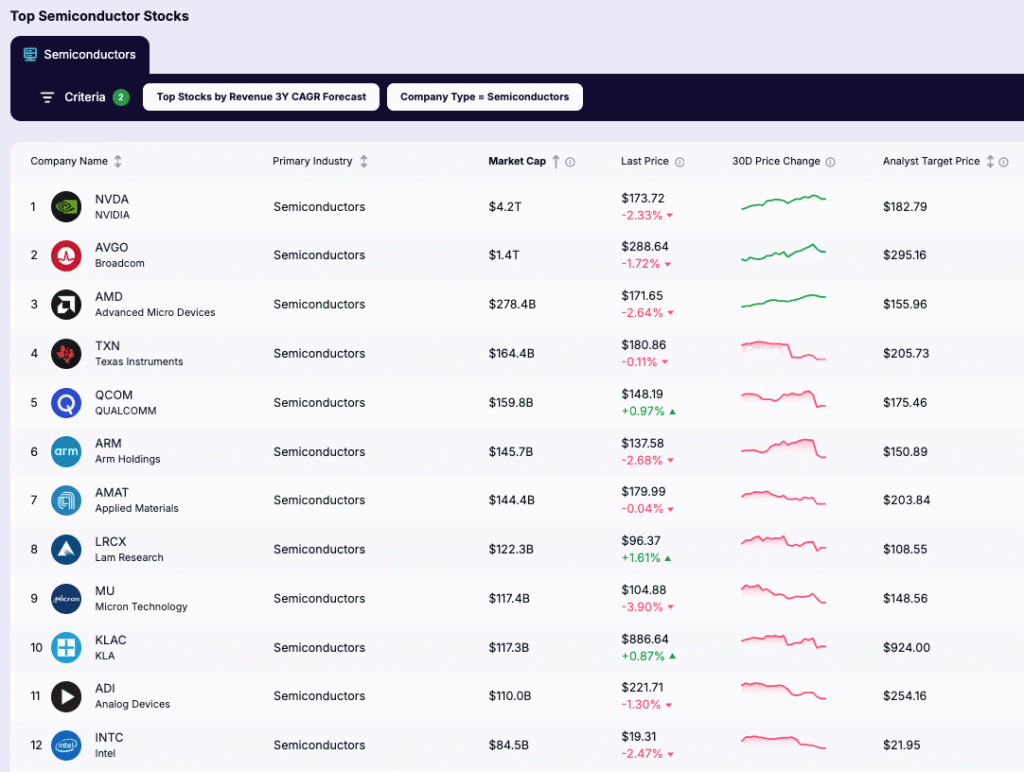Click QCOM change +0.97%
The width and height of the screenshot is (1024, 772).
click(x=643, y=411)
